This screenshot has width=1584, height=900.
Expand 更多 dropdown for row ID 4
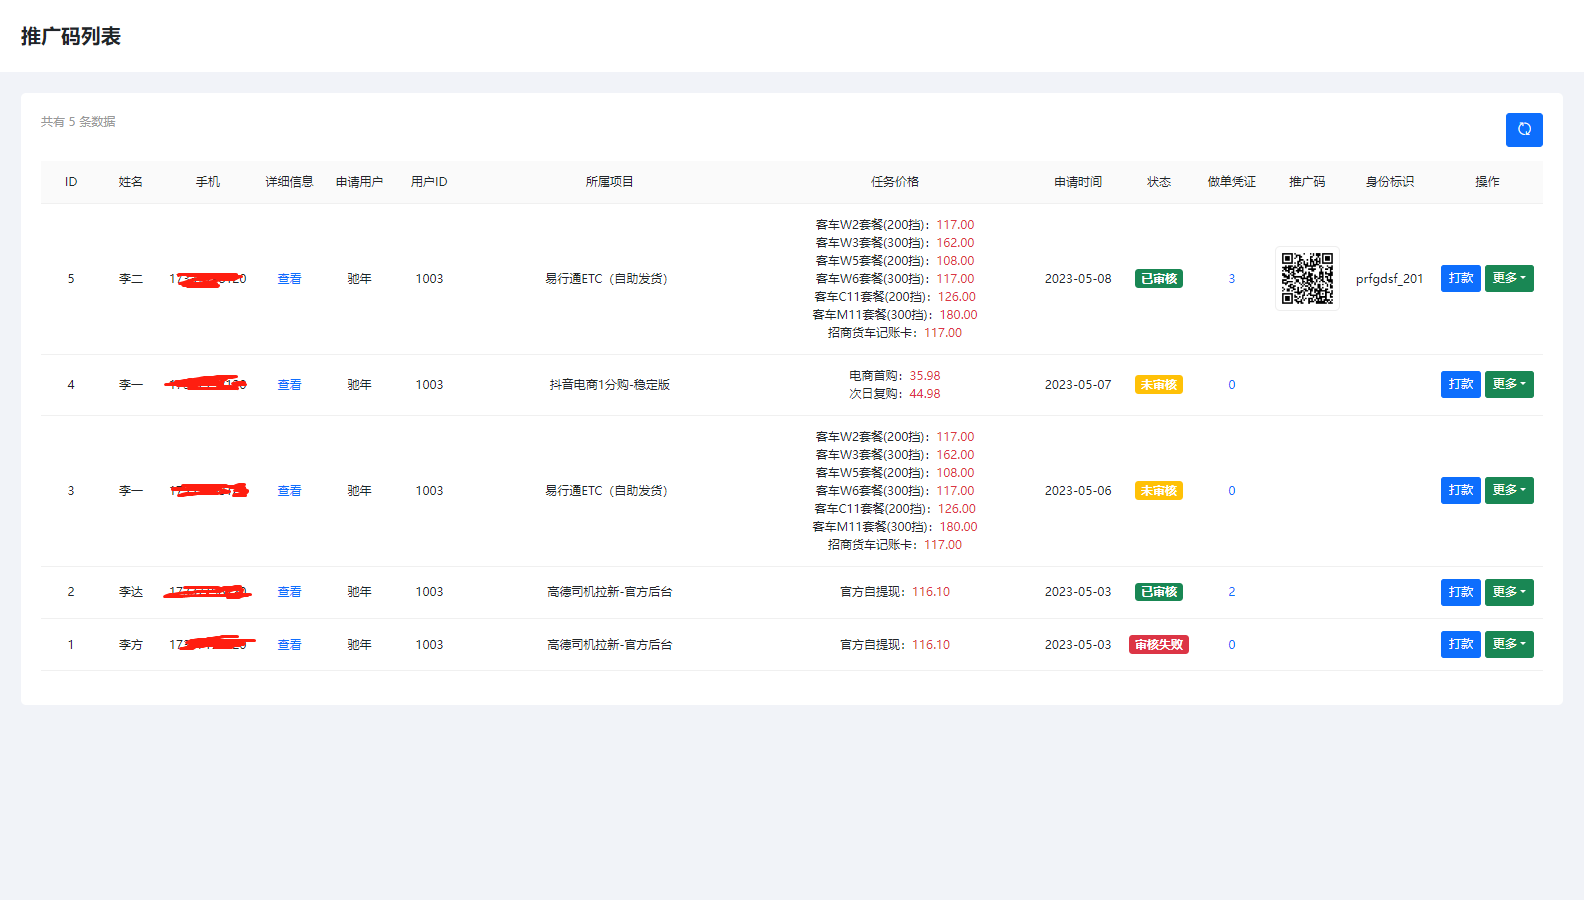(x=1508, y=384)
